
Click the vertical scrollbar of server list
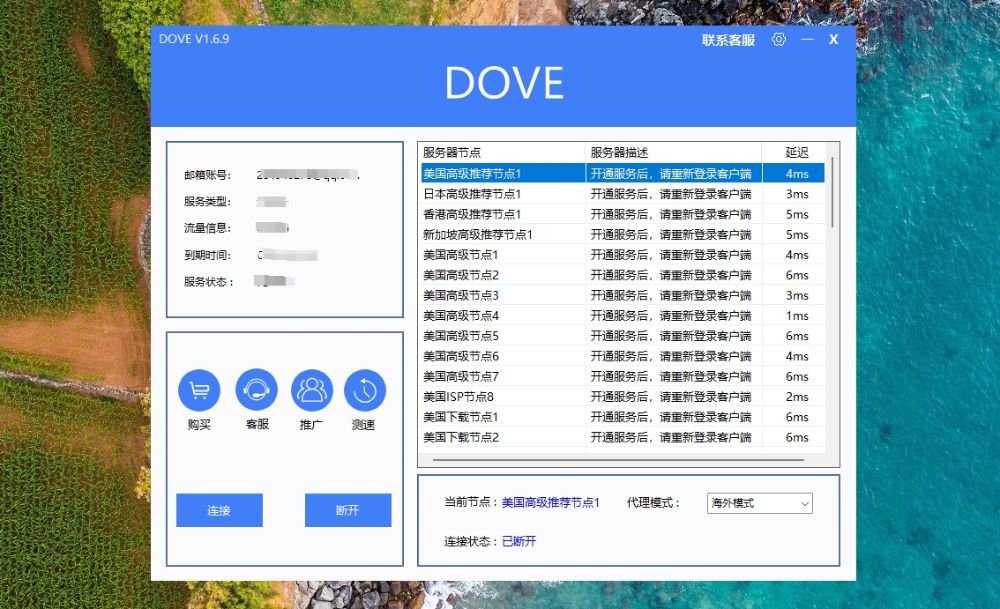(832, 193)
